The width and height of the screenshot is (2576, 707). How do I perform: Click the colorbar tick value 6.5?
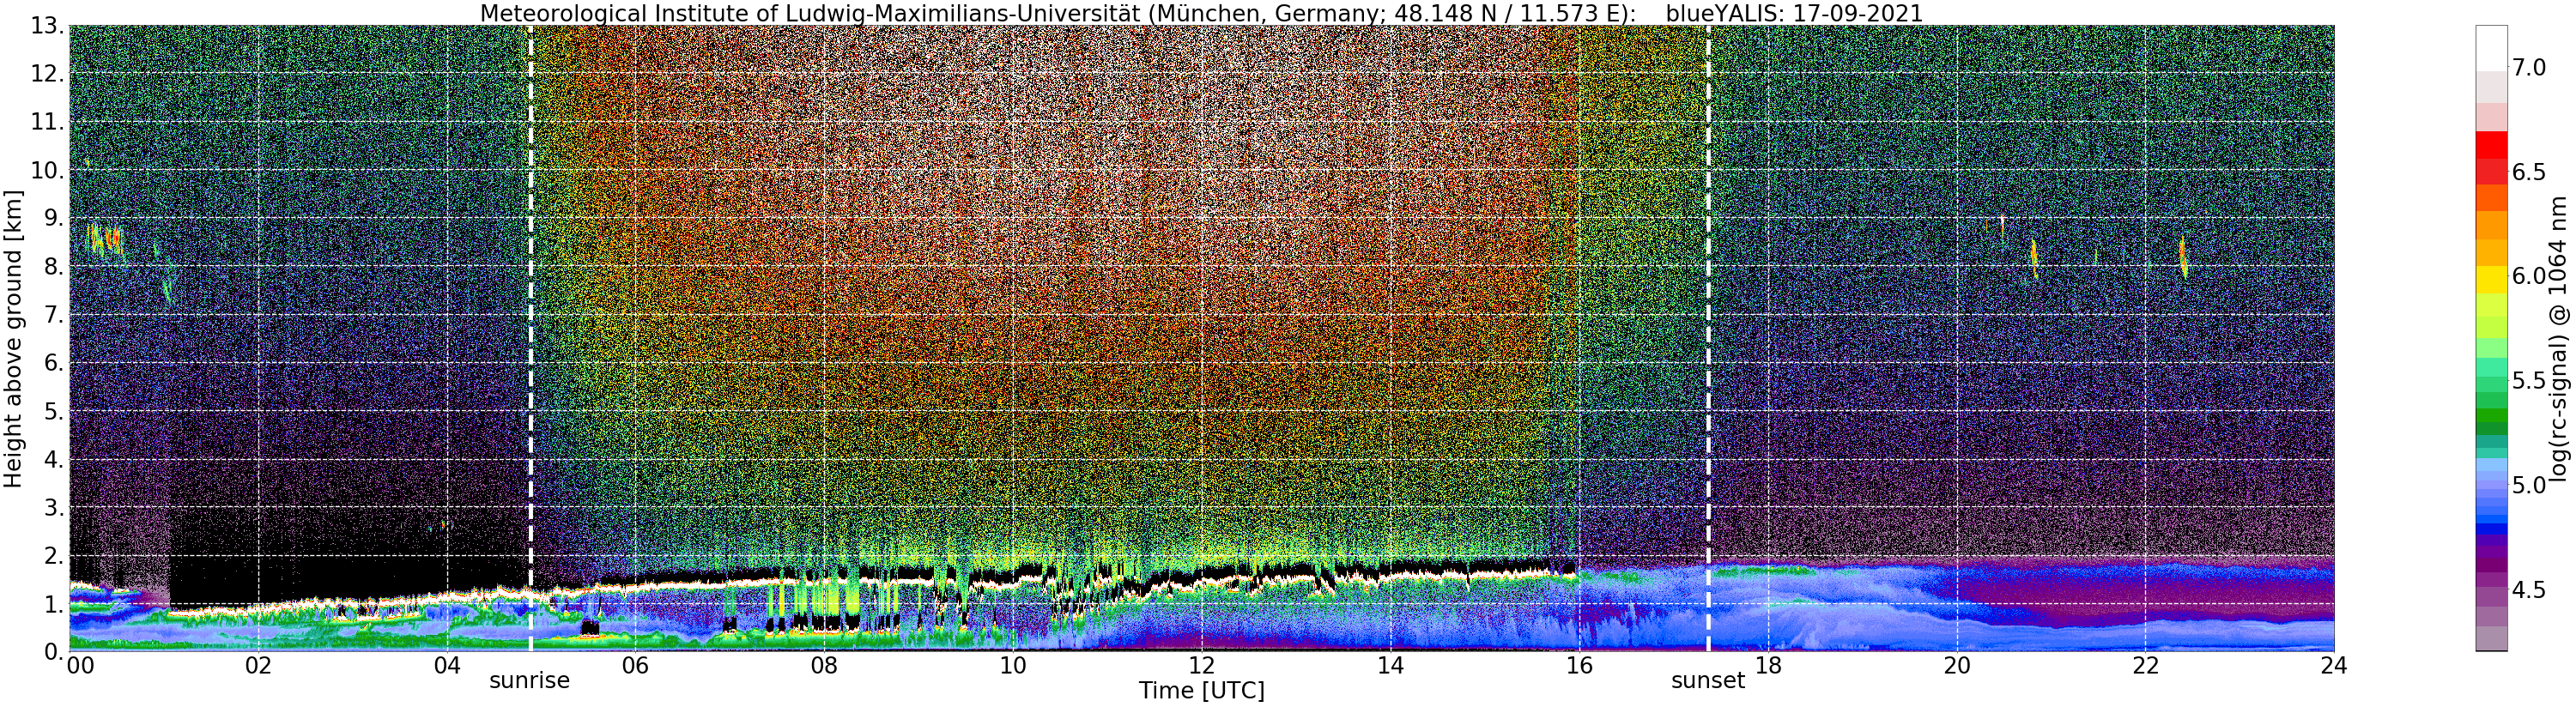pyautogui.click(x=2529, y=172)
